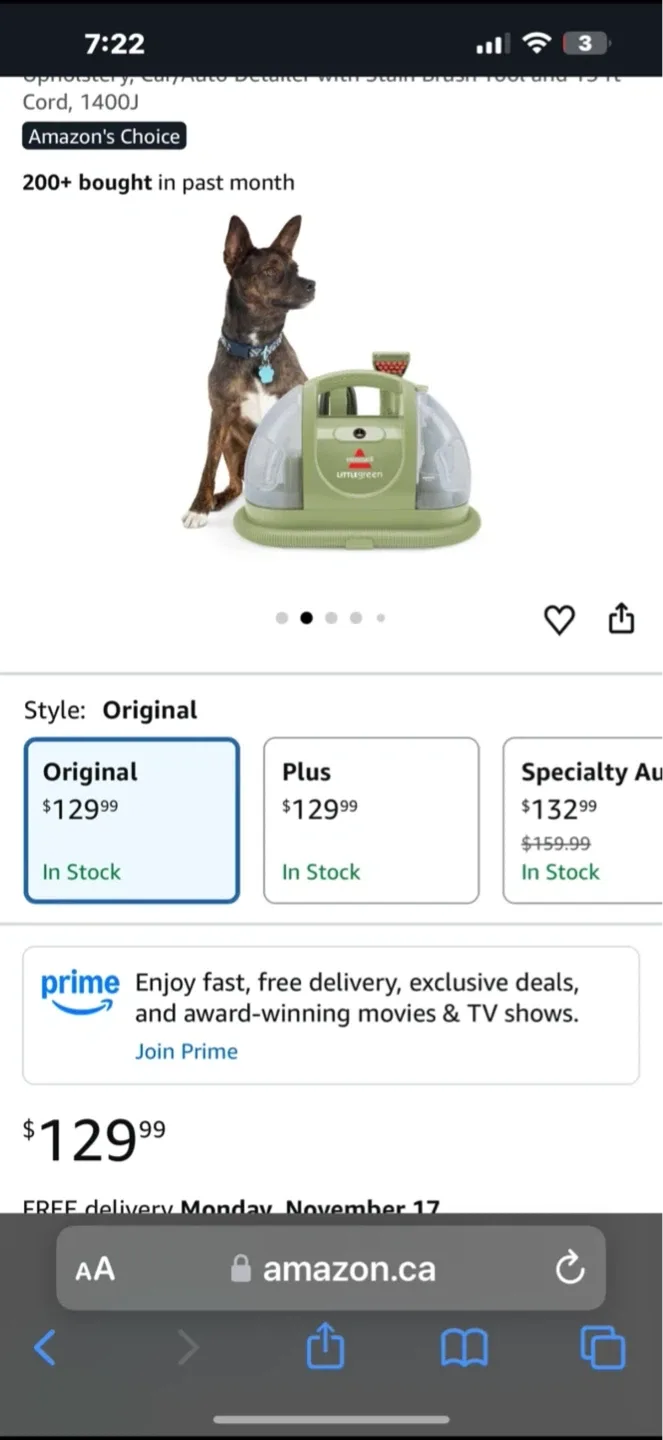This screenshot has height=1440, width=663.
Task: Jump to first image carousel dot
Action: coord(282,618)
